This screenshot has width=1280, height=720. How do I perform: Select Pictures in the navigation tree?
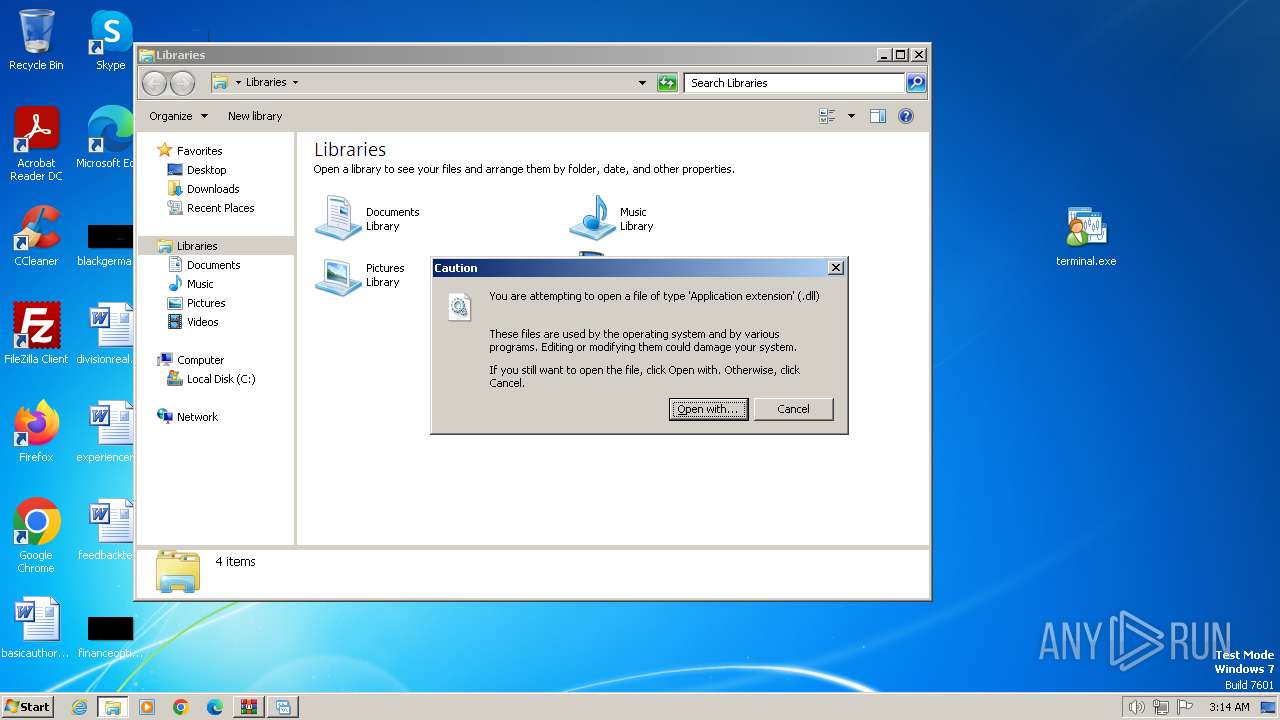pos(206,303)
